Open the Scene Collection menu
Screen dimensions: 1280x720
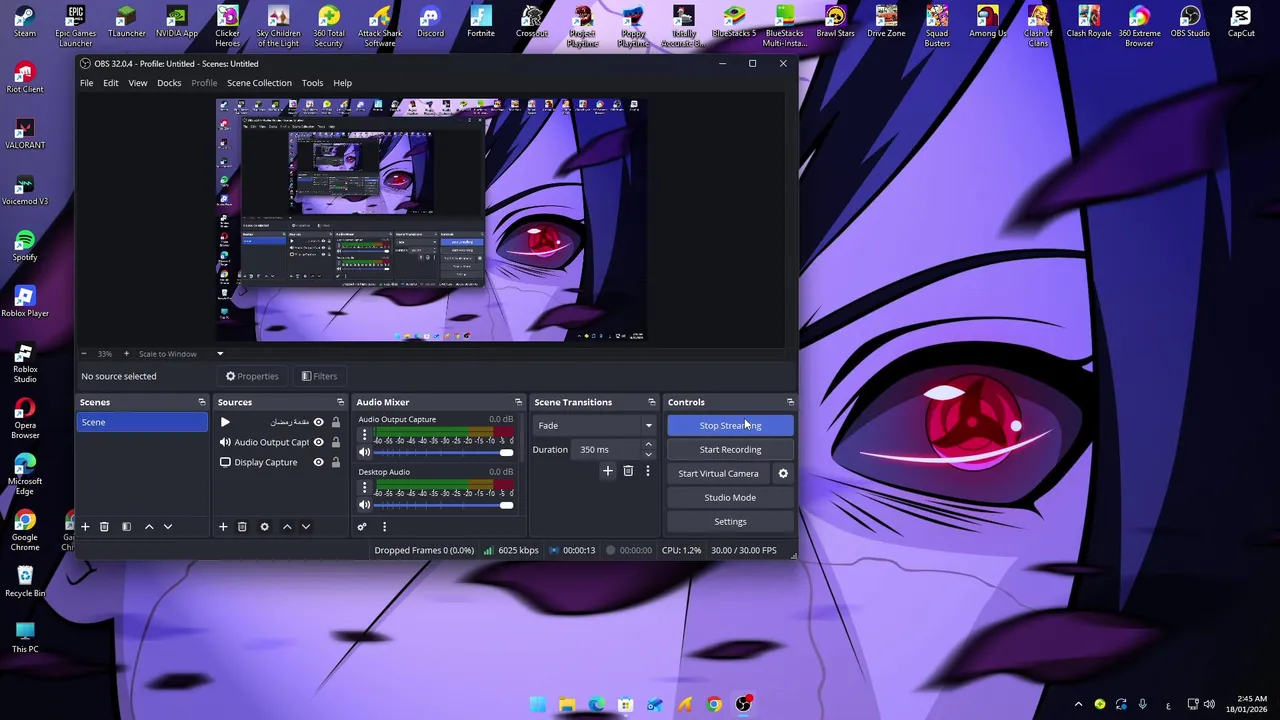(259, 83)
